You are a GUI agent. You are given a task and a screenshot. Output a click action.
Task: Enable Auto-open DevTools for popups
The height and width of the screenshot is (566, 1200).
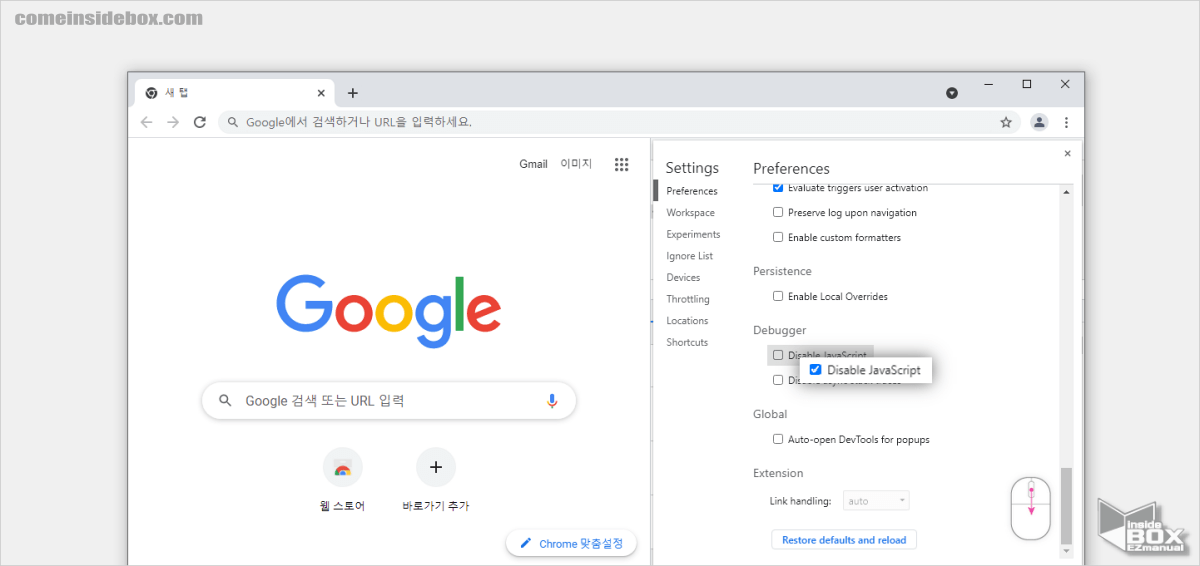778,439
